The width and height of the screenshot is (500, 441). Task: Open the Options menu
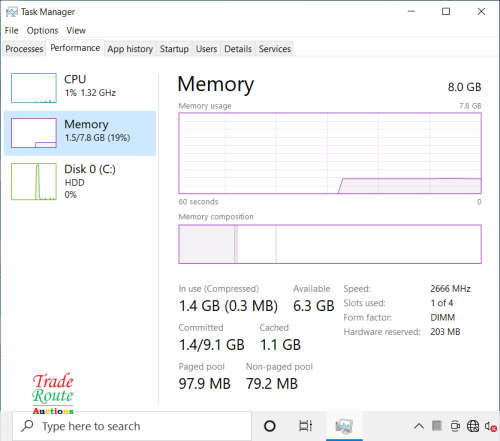[42, 31]
